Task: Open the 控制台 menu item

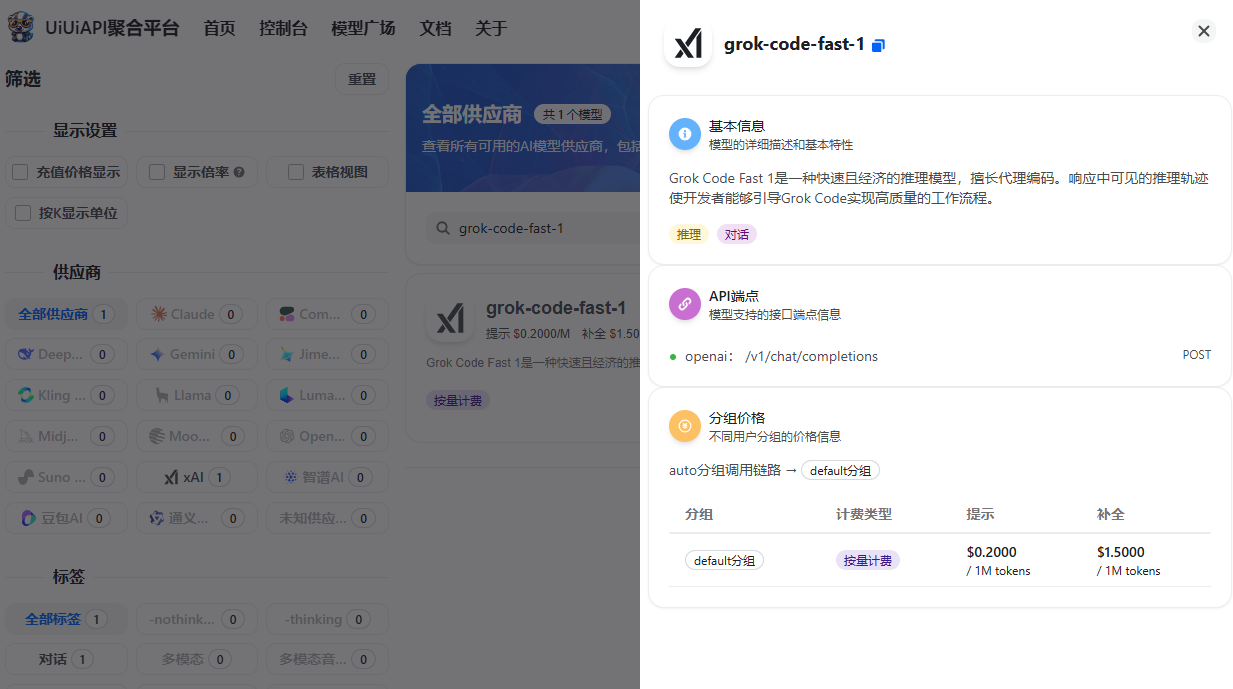Action: (283, 28)
